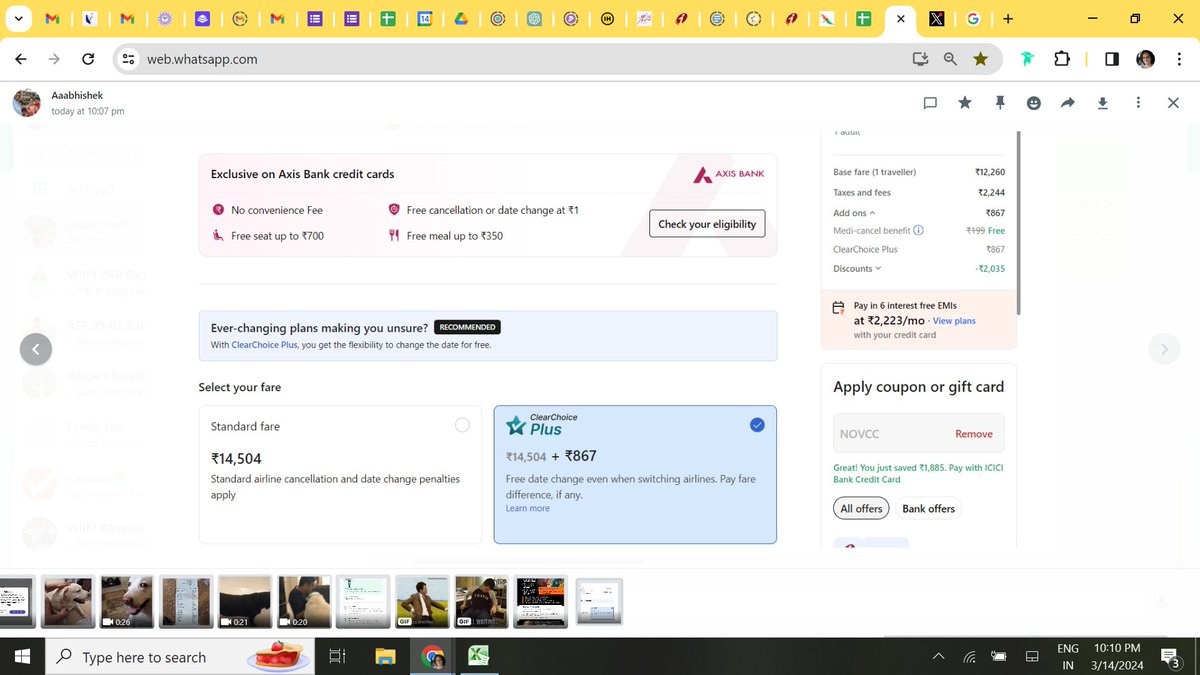
Task: Switch to the X (Twitter) tab
Action: click(x=936, y=18)
